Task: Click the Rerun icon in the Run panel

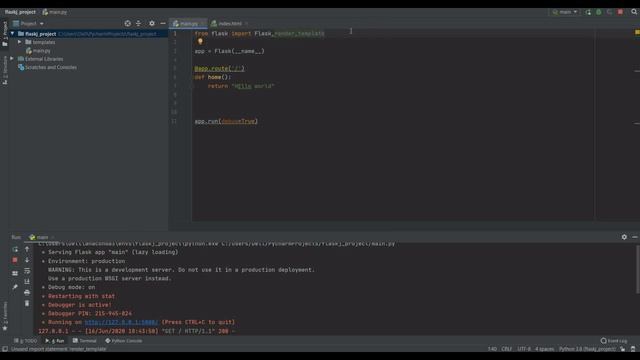Action: click(15, 249)
